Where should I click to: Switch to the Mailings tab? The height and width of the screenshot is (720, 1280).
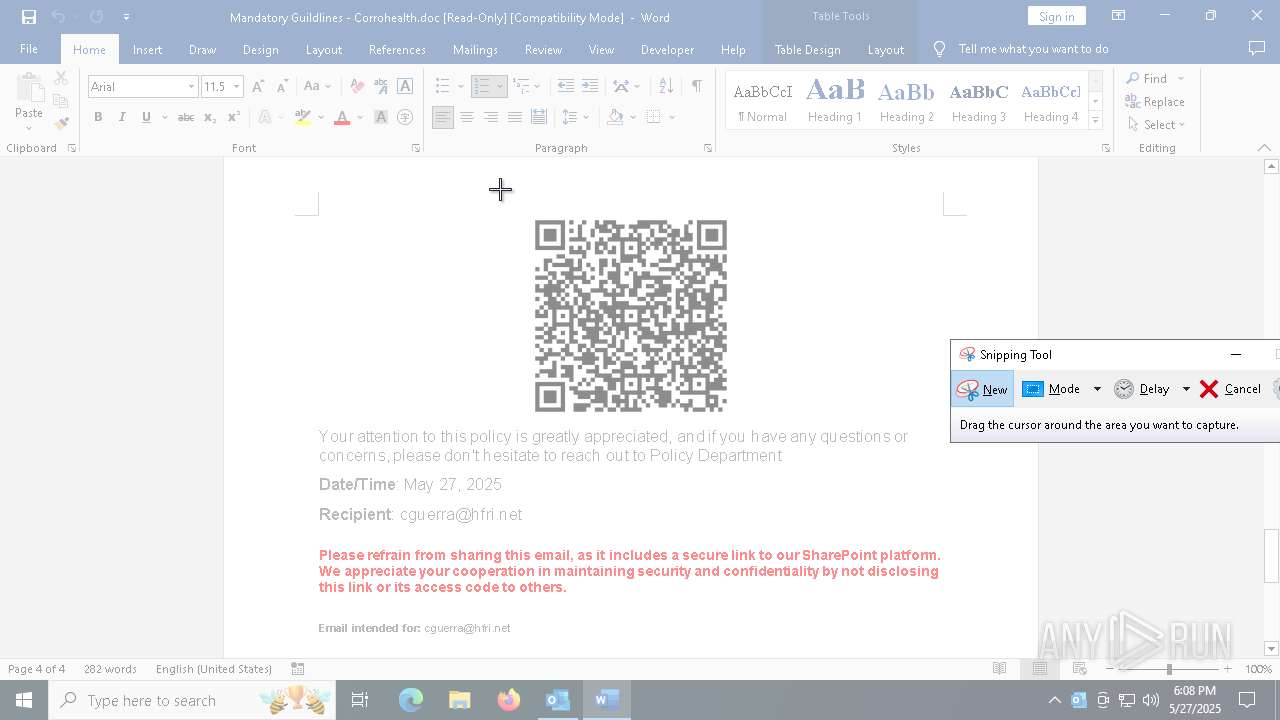[475, 49]
